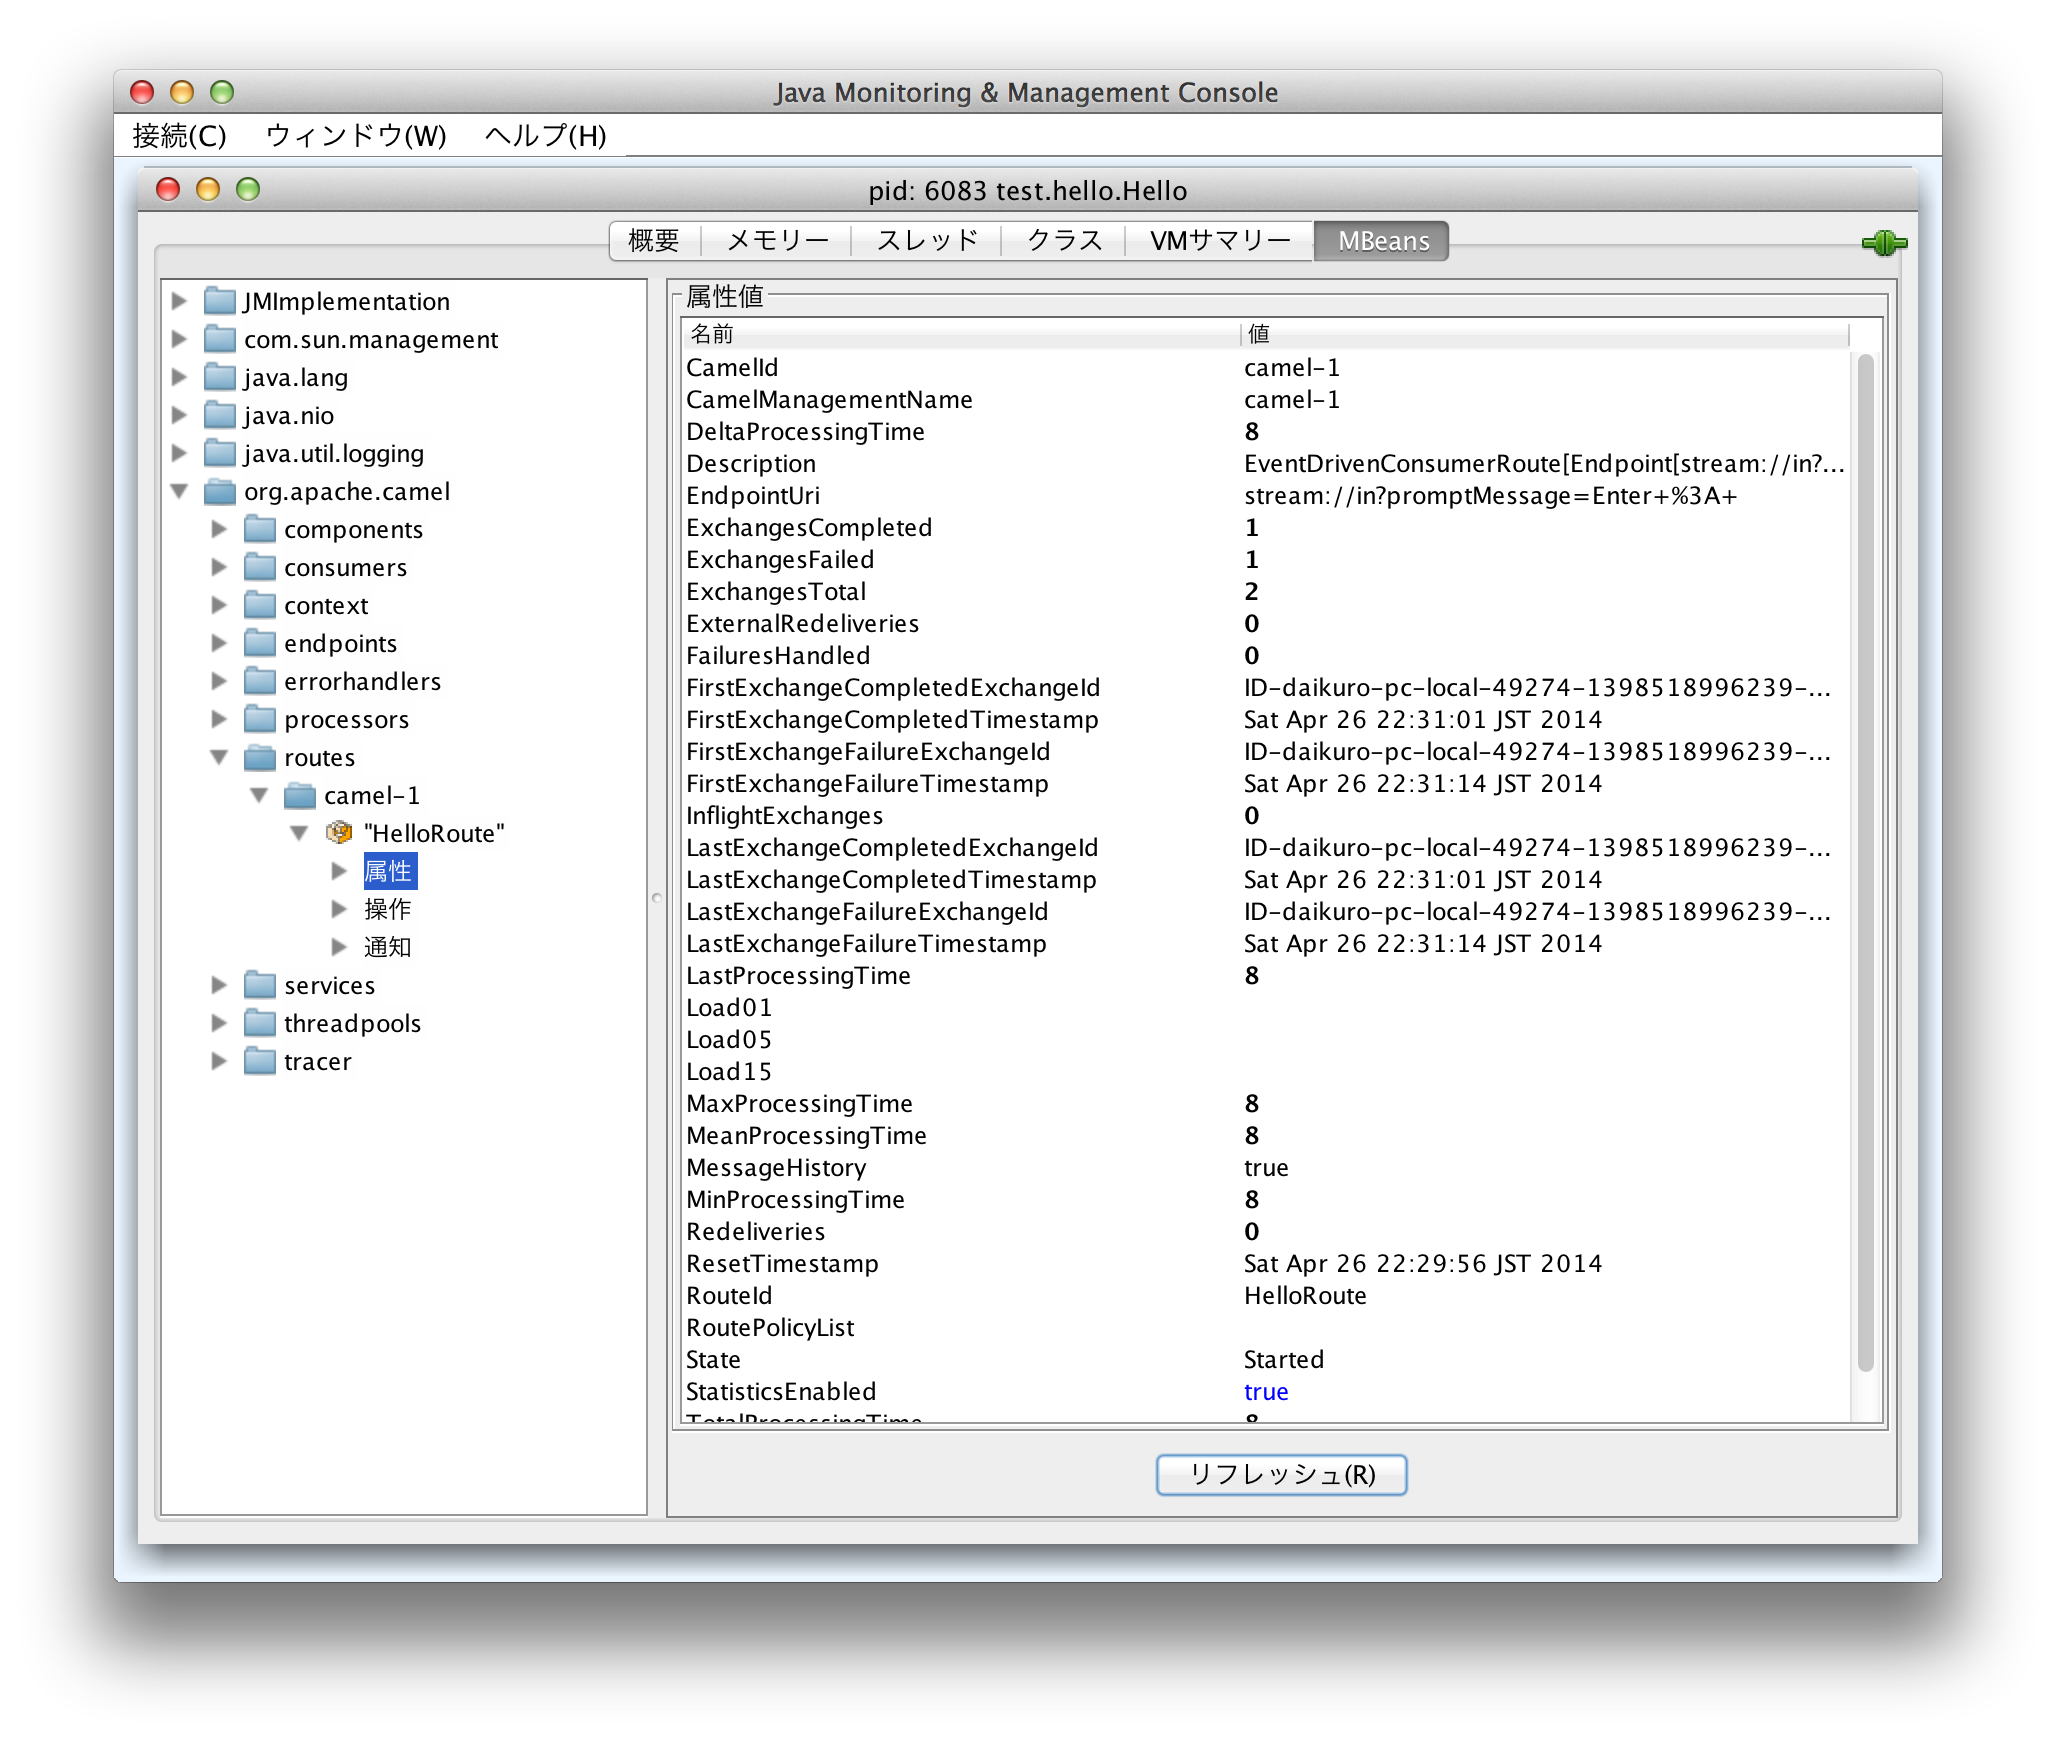Switch to the 概要 tab

(x=654, y=241)
